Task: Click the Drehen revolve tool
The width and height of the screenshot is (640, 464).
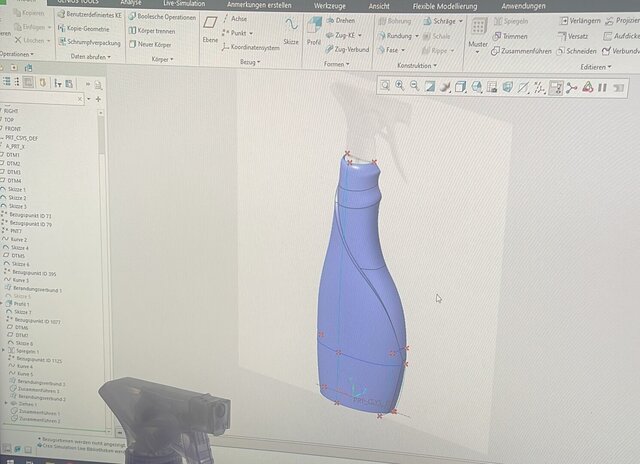Action: (x=341, y=20)
